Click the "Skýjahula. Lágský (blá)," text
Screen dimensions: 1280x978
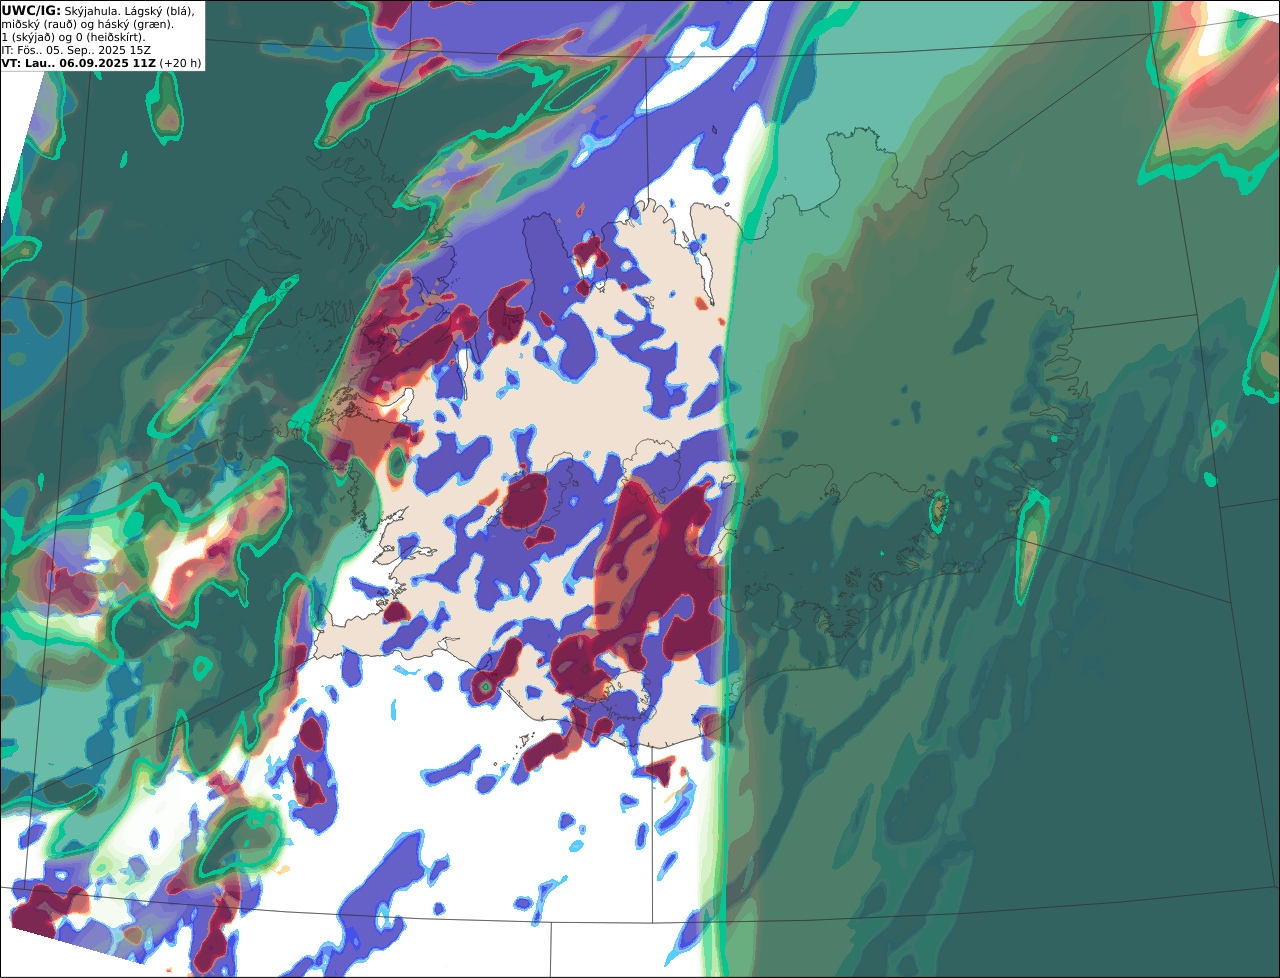tap(129, 11)
